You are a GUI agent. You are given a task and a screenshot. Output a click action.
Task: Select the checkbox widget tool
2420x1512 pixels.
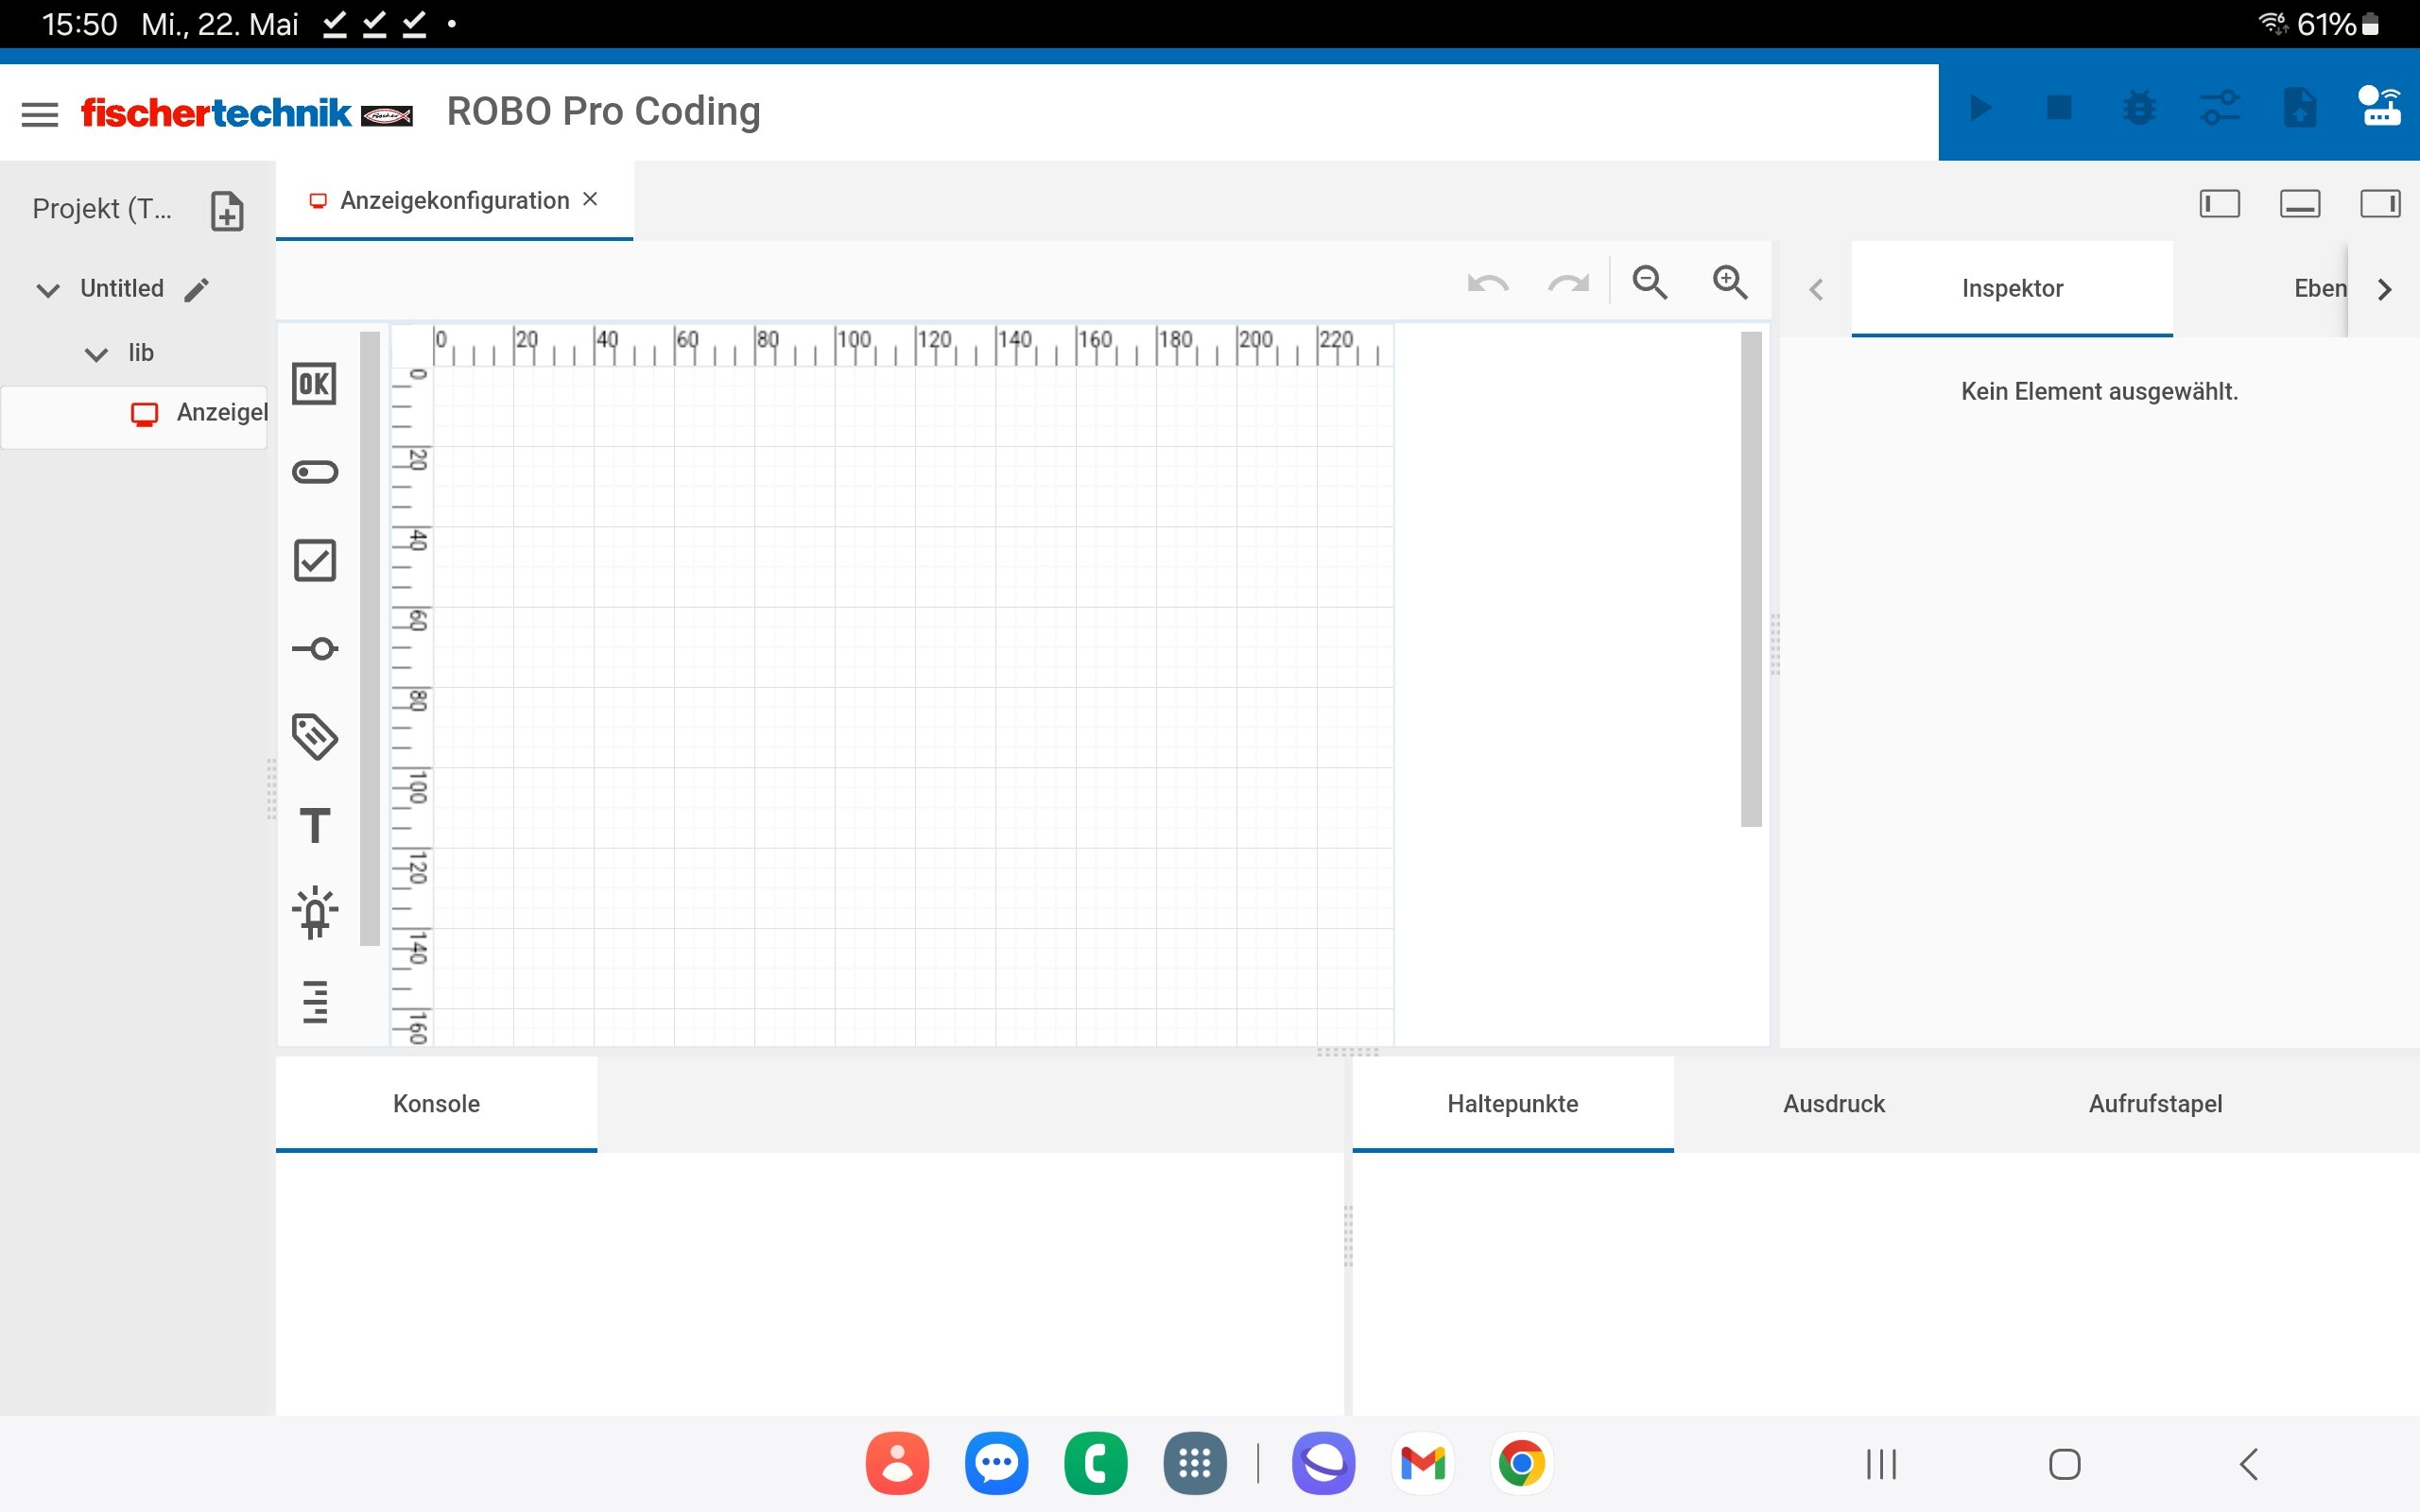(x=314, y=560)
